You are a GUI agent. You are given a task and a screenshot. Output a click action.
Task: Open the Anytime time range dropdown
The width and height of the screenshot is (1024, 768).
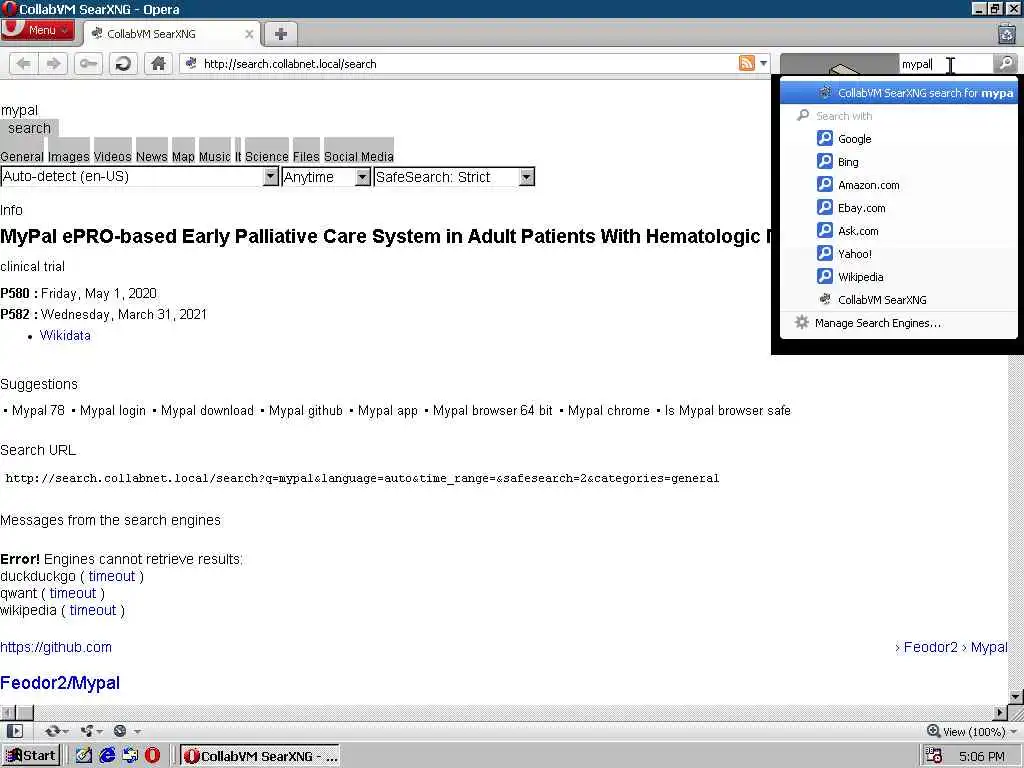pyautogui.click(x=327, y=176)
